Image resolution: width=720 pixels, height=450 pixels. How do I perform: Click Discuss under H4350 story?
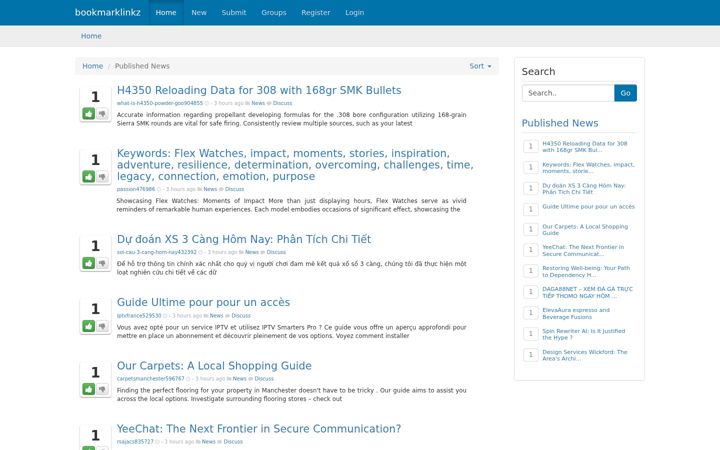(x=282, y=103)
